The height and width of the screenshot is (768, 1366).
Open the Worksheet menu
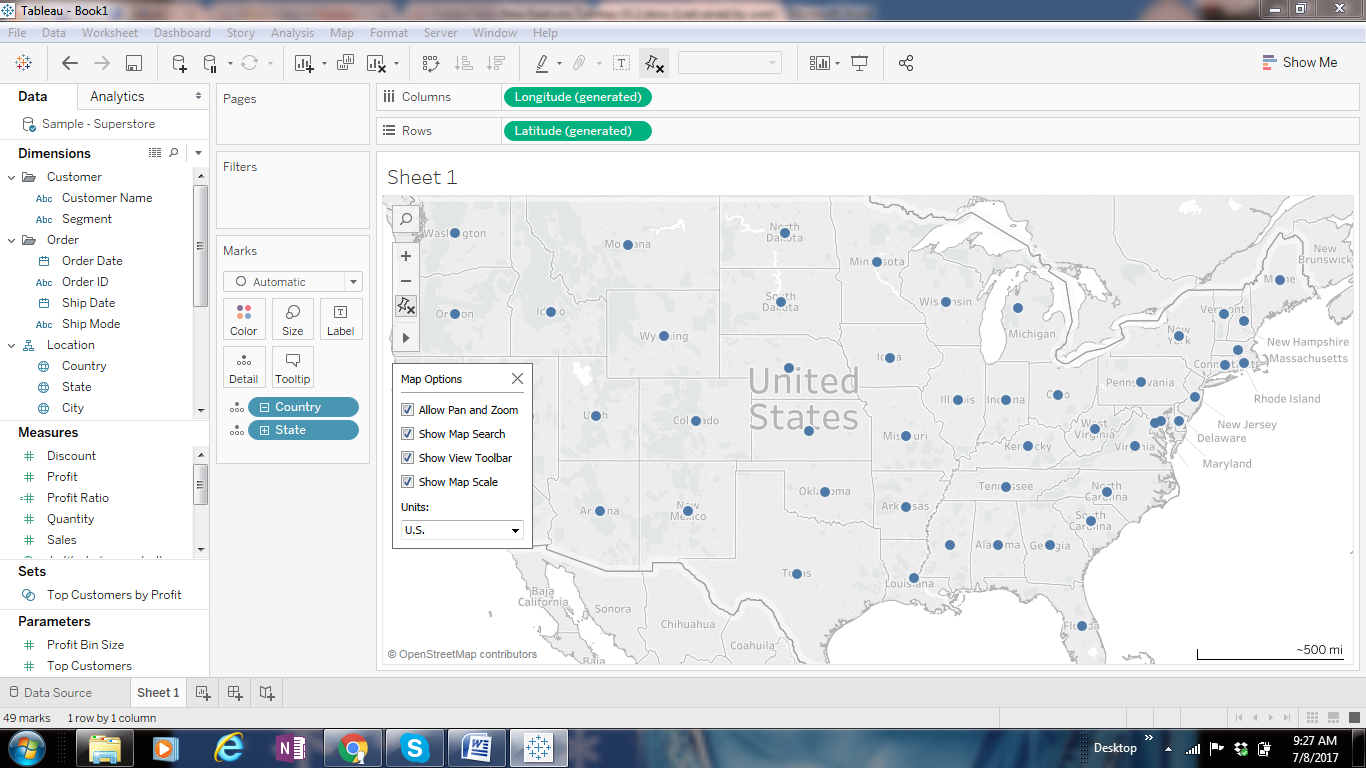pos(110,33)
